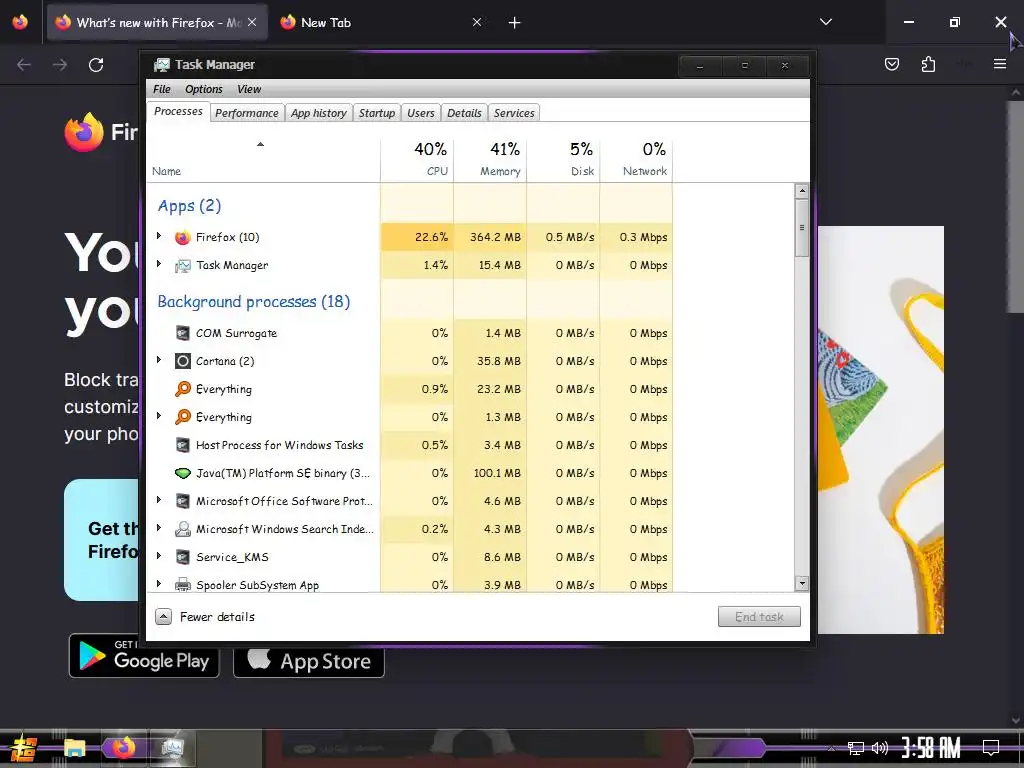The height and width of the screenshot is (768, 1024).
Task: Go back in Firefox toolbar
Action: point(24,65)
